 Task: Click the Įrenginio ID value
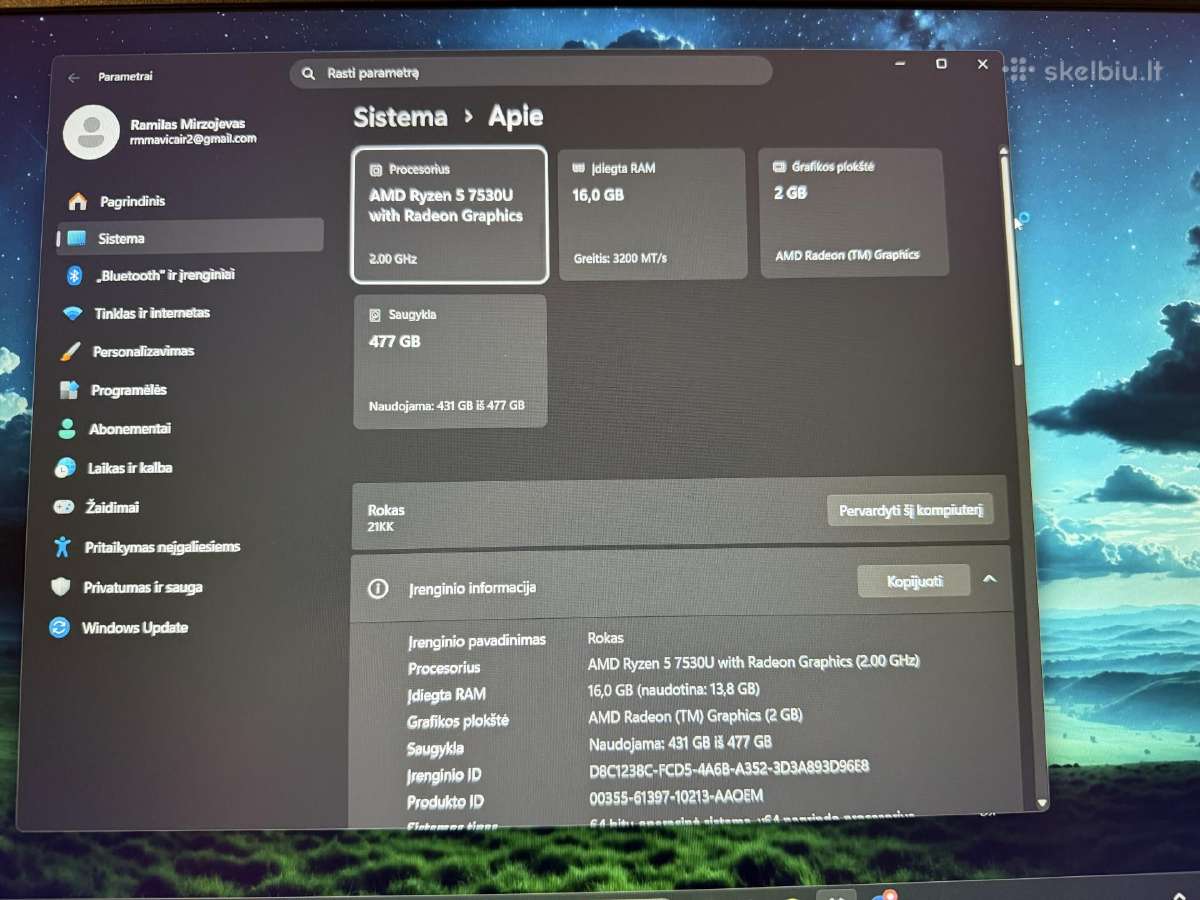click(729, 768)
